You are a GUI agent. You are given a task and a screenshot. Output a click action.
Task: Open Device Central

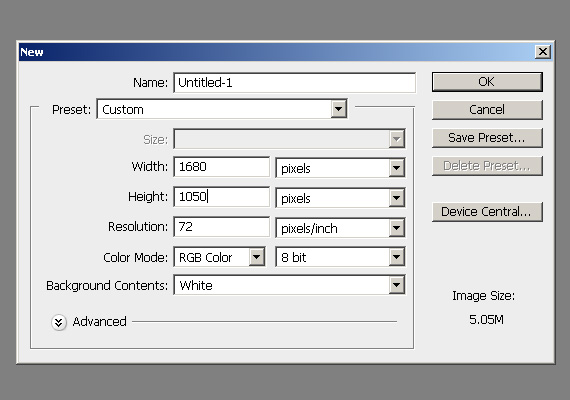487,212
